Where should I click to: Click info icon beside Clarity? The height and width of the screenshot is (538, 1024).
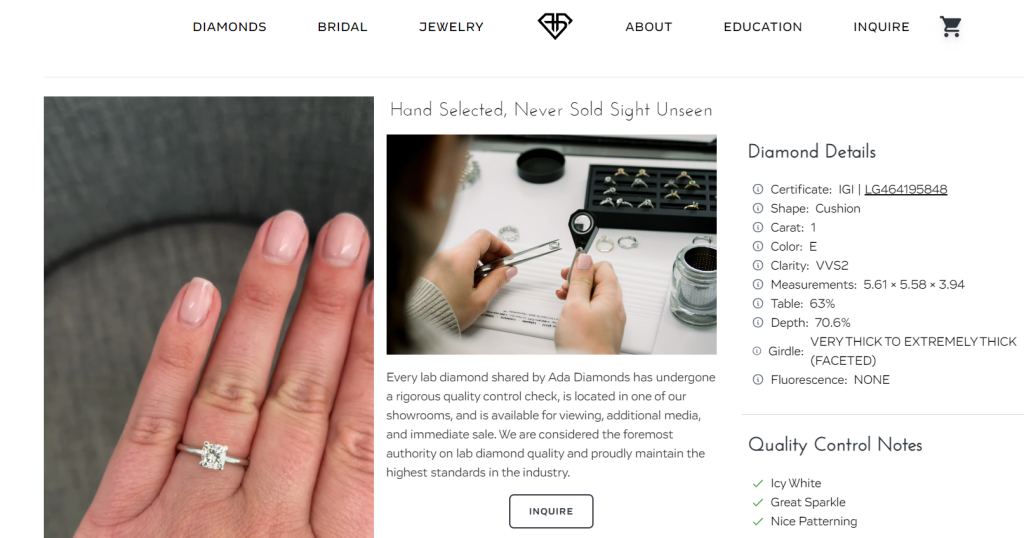click(x=758, y=265)
